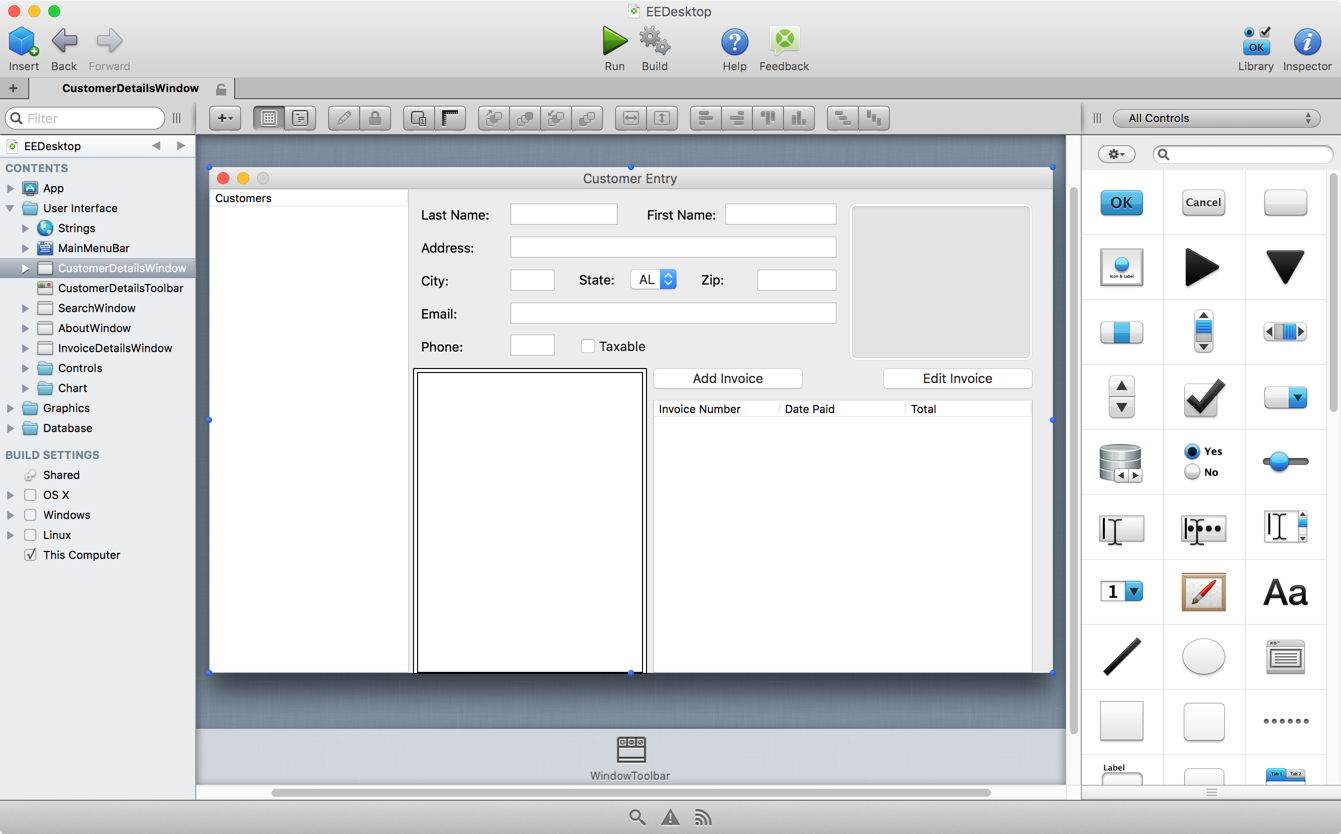Open the All Controls dropdown
This screenshot has height=834, width=1341.
tap(1216, 118)
